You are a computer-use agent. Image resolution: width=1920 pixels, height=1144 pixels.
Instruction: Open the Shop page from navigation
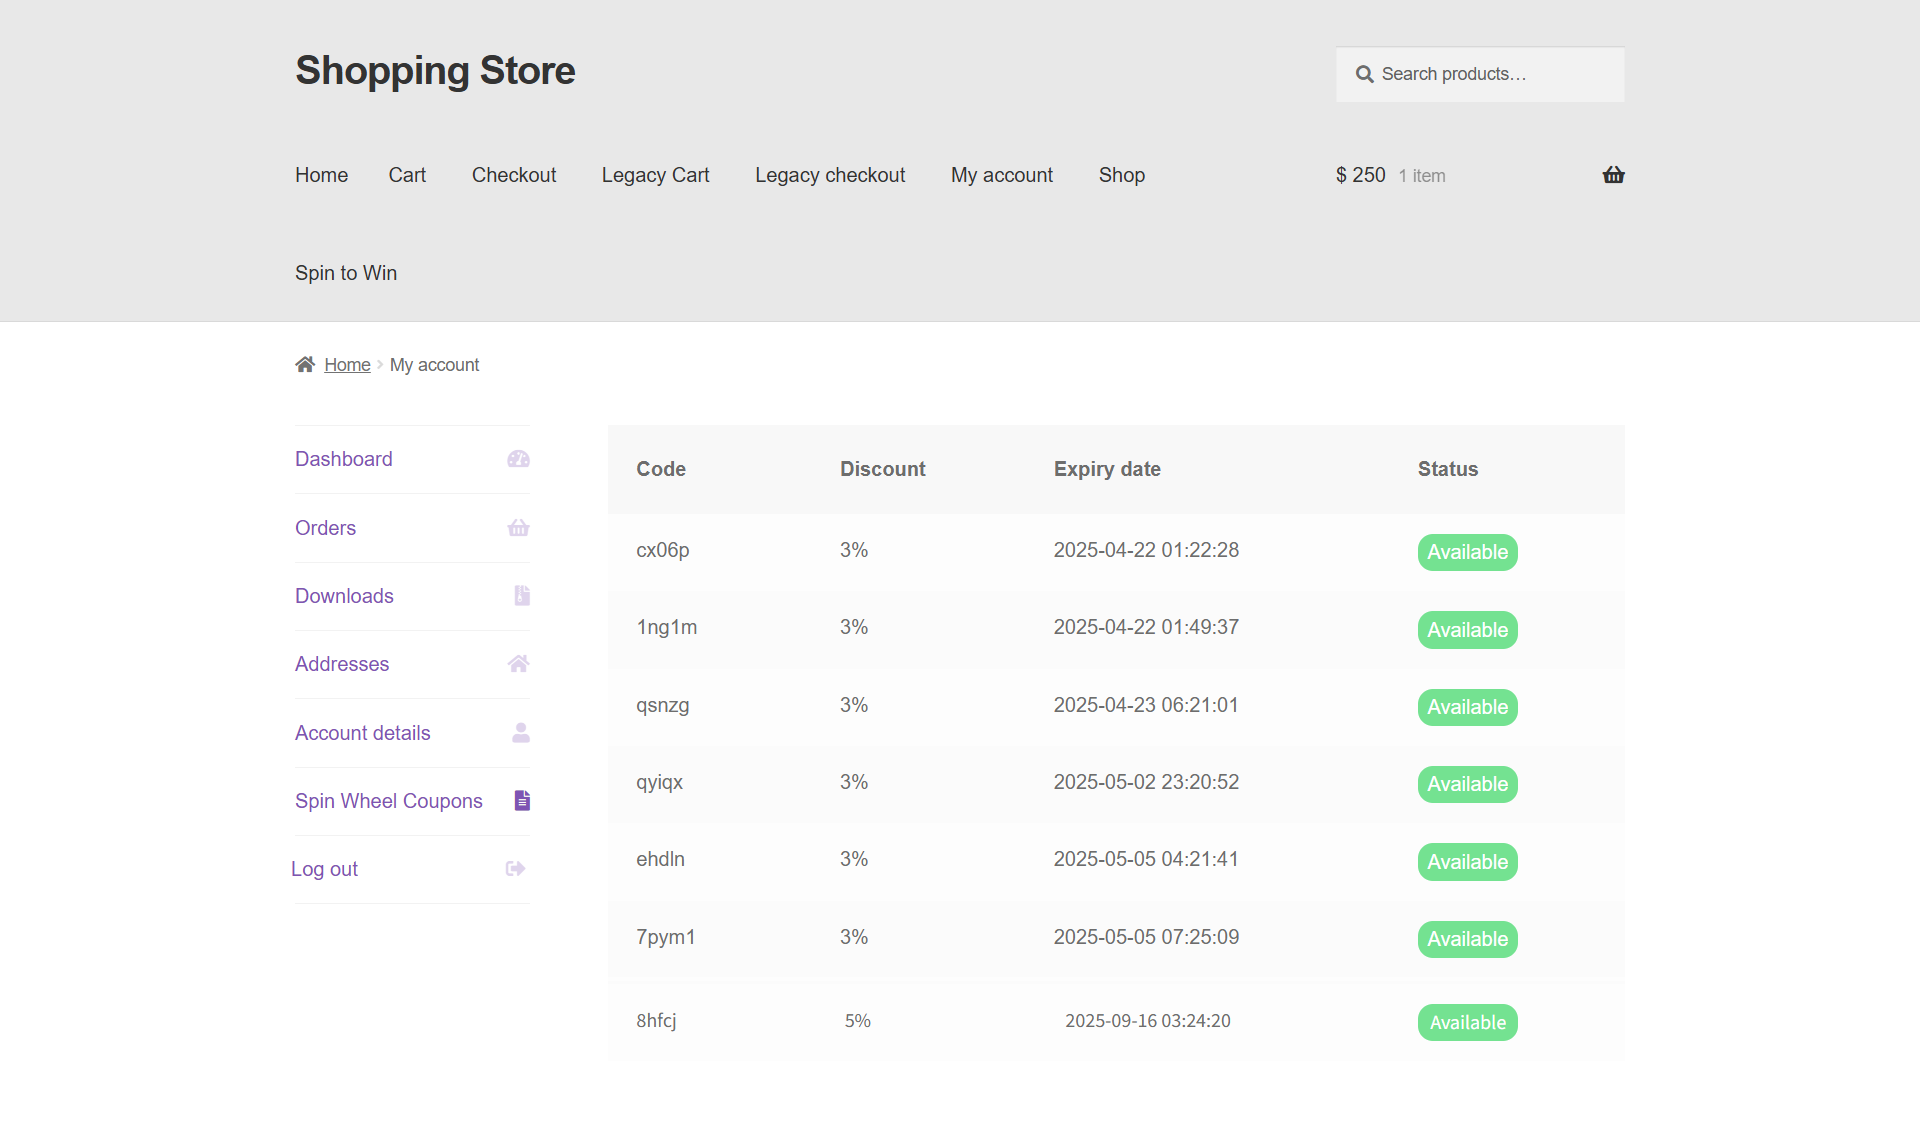pos(1121,175)
